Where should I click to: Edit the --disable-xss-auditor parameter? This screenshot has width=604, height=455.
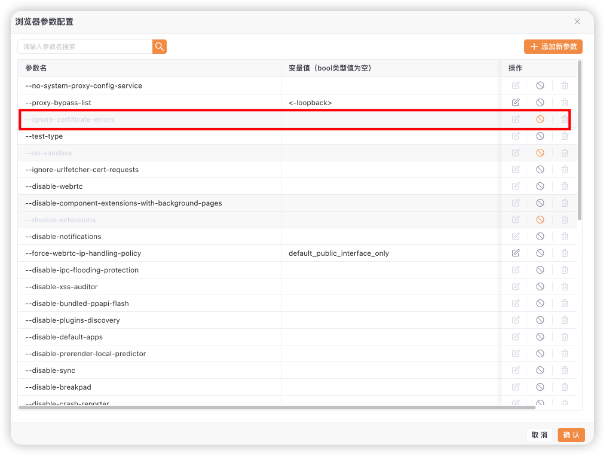pyautogui.click(x=515, y=287)
